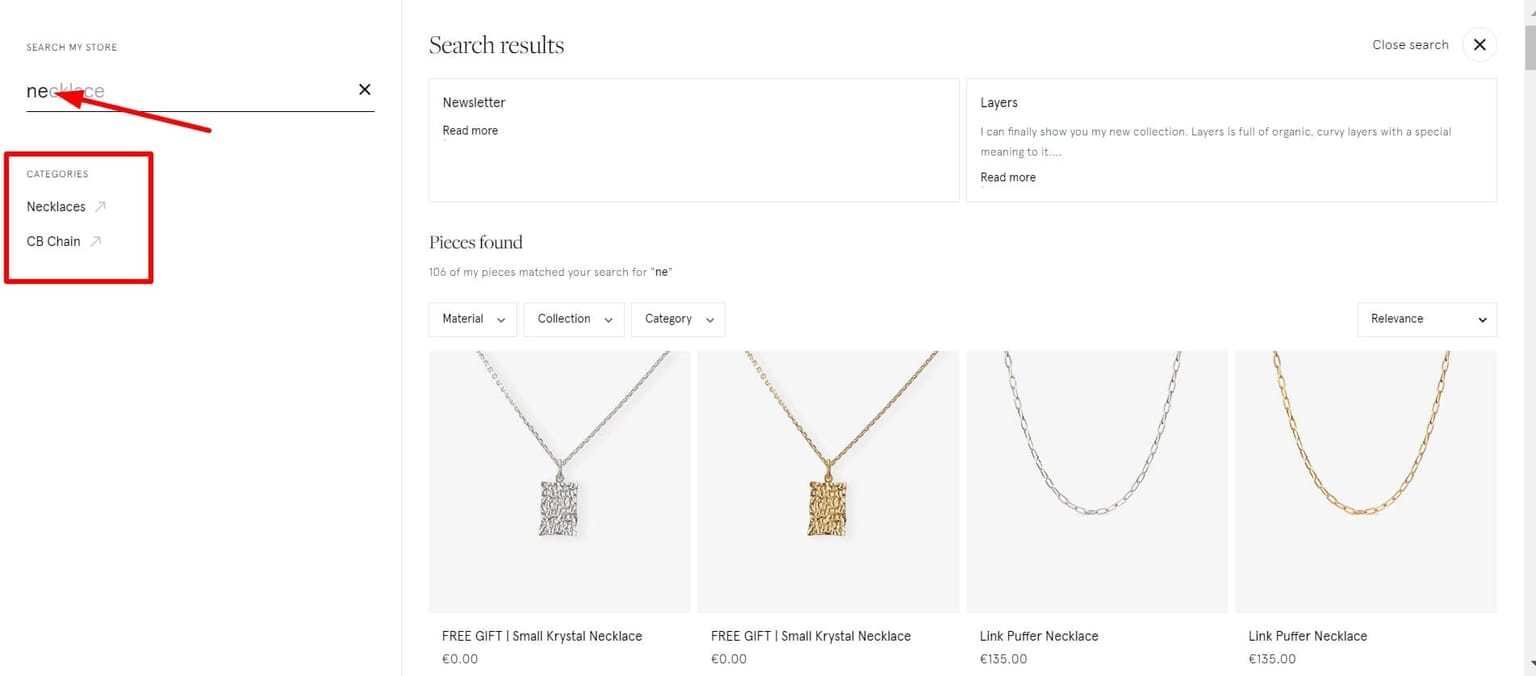
Task: Expand the Collection filter dropdown
Action: click(574, 319)
